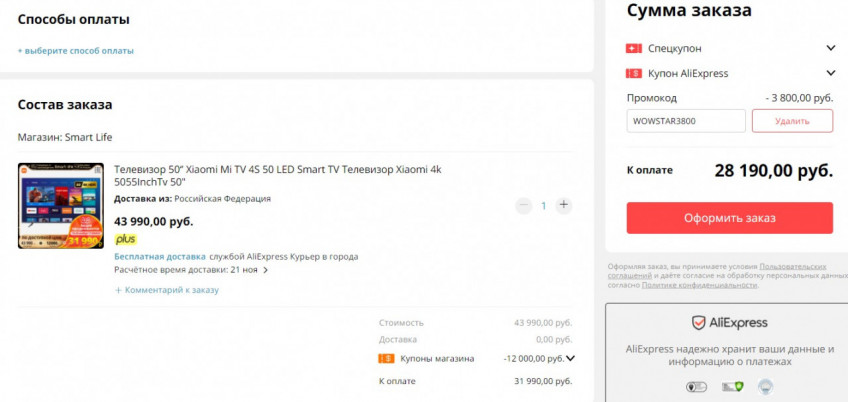Click Магазин: Smart Life store name
Screen dimensions: 848x402
click(x=65, y=137)
